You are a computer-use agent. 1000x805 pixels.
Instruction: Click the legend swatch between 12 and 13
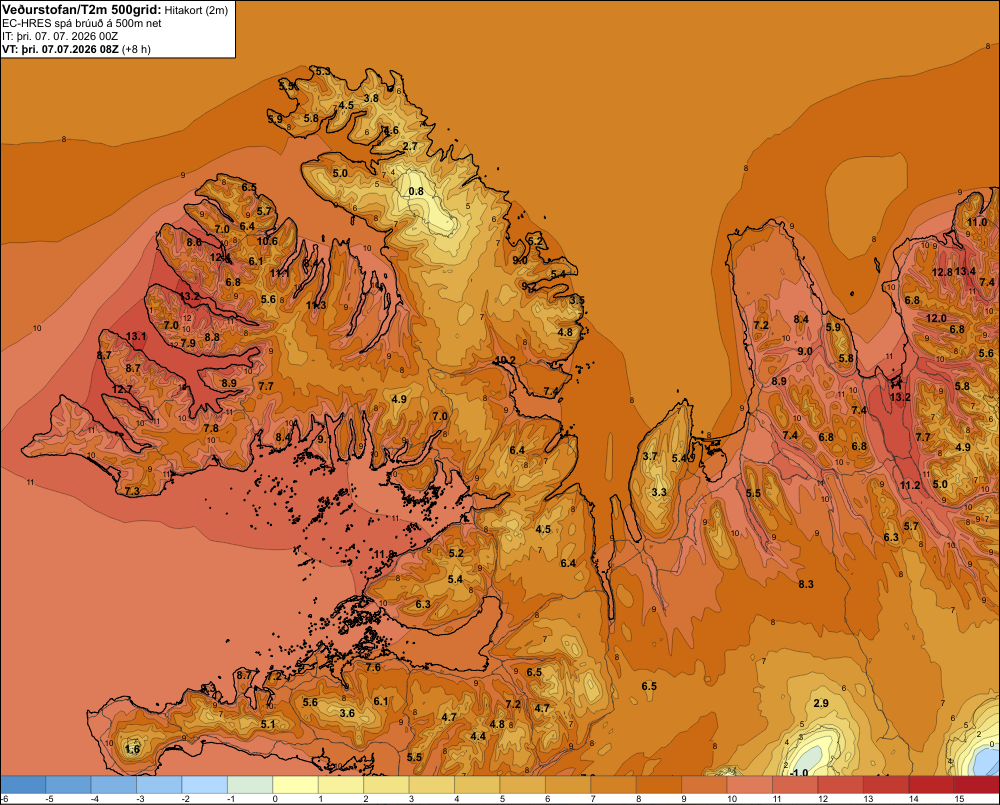(840, 785)
